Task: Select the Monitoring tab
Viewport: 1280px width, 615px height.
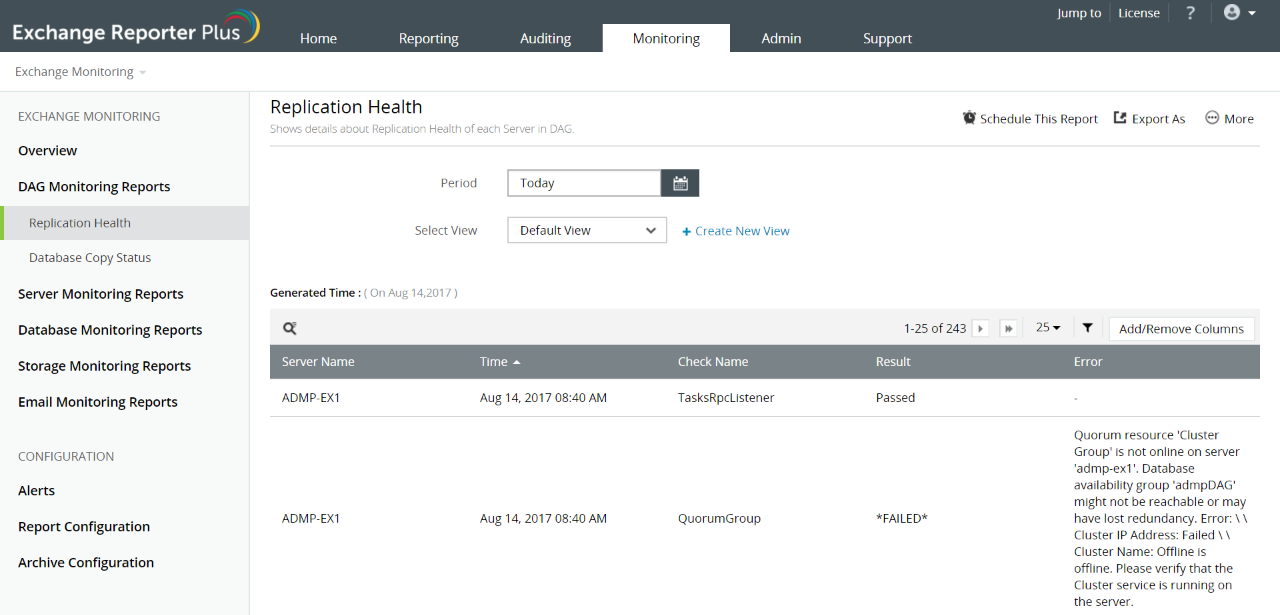Action: coord(666,38)
